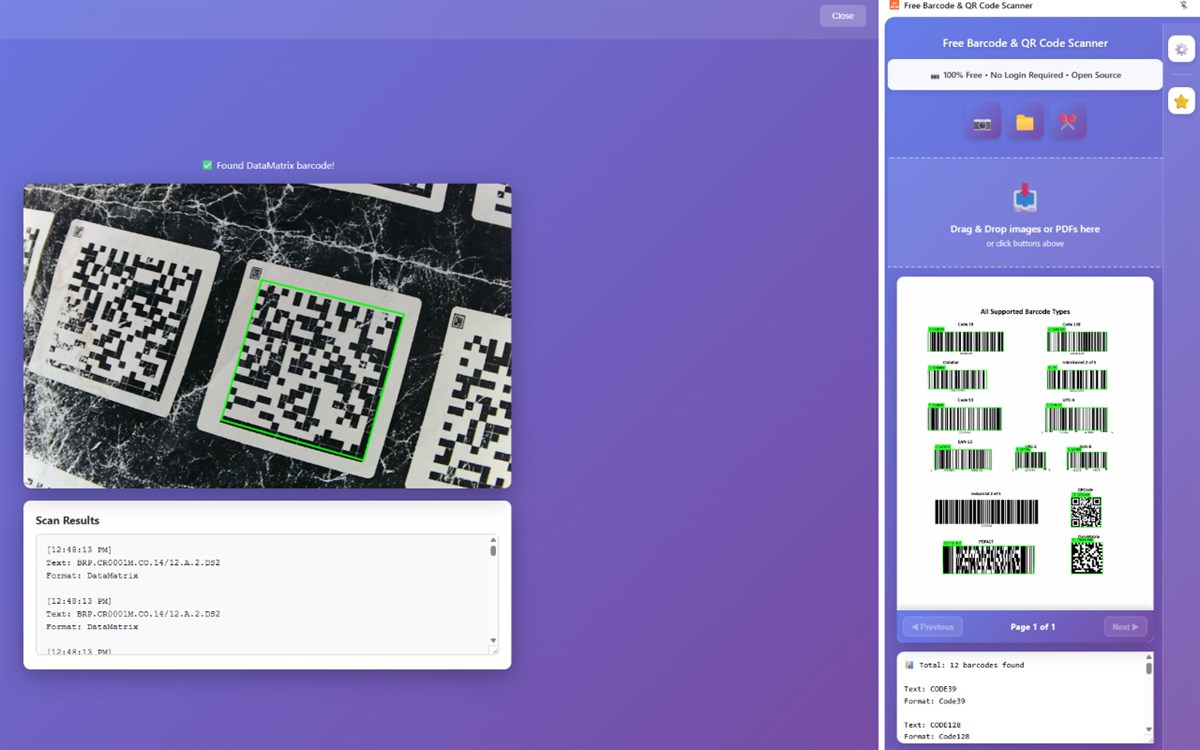Click 'Page 1 of 1' label
This screenshot has height=750, width=1200.
point(1033,627)
